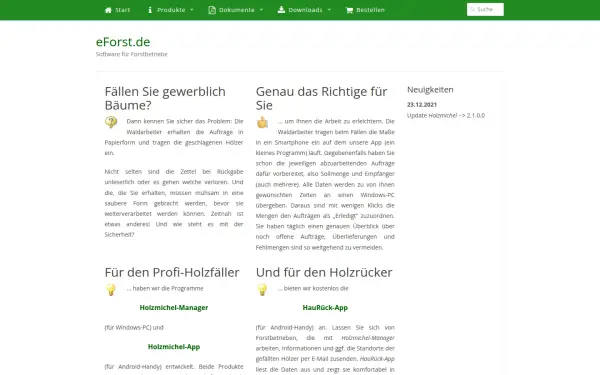The image size is (600, 375).
Task: Click the light bulb icon under Profi-Holzfäller
Action: pyautogui.click(x=111, y=289)
